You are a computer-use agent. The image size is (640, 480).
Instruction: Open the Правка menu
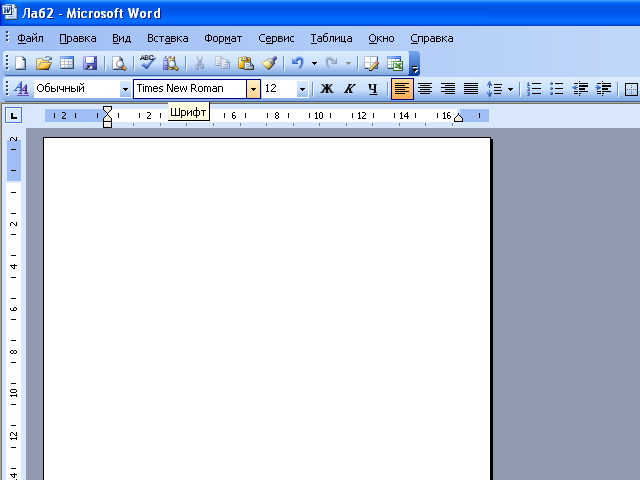coord(78,38)
